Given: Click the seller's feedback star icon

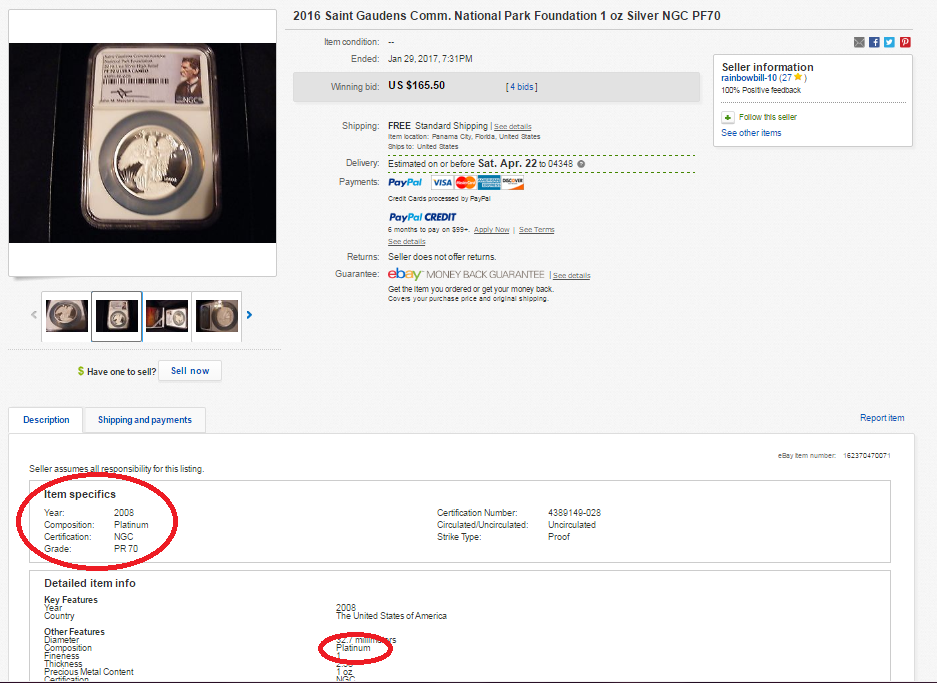Looking at the screenshot, I should [x=798, y=77].
